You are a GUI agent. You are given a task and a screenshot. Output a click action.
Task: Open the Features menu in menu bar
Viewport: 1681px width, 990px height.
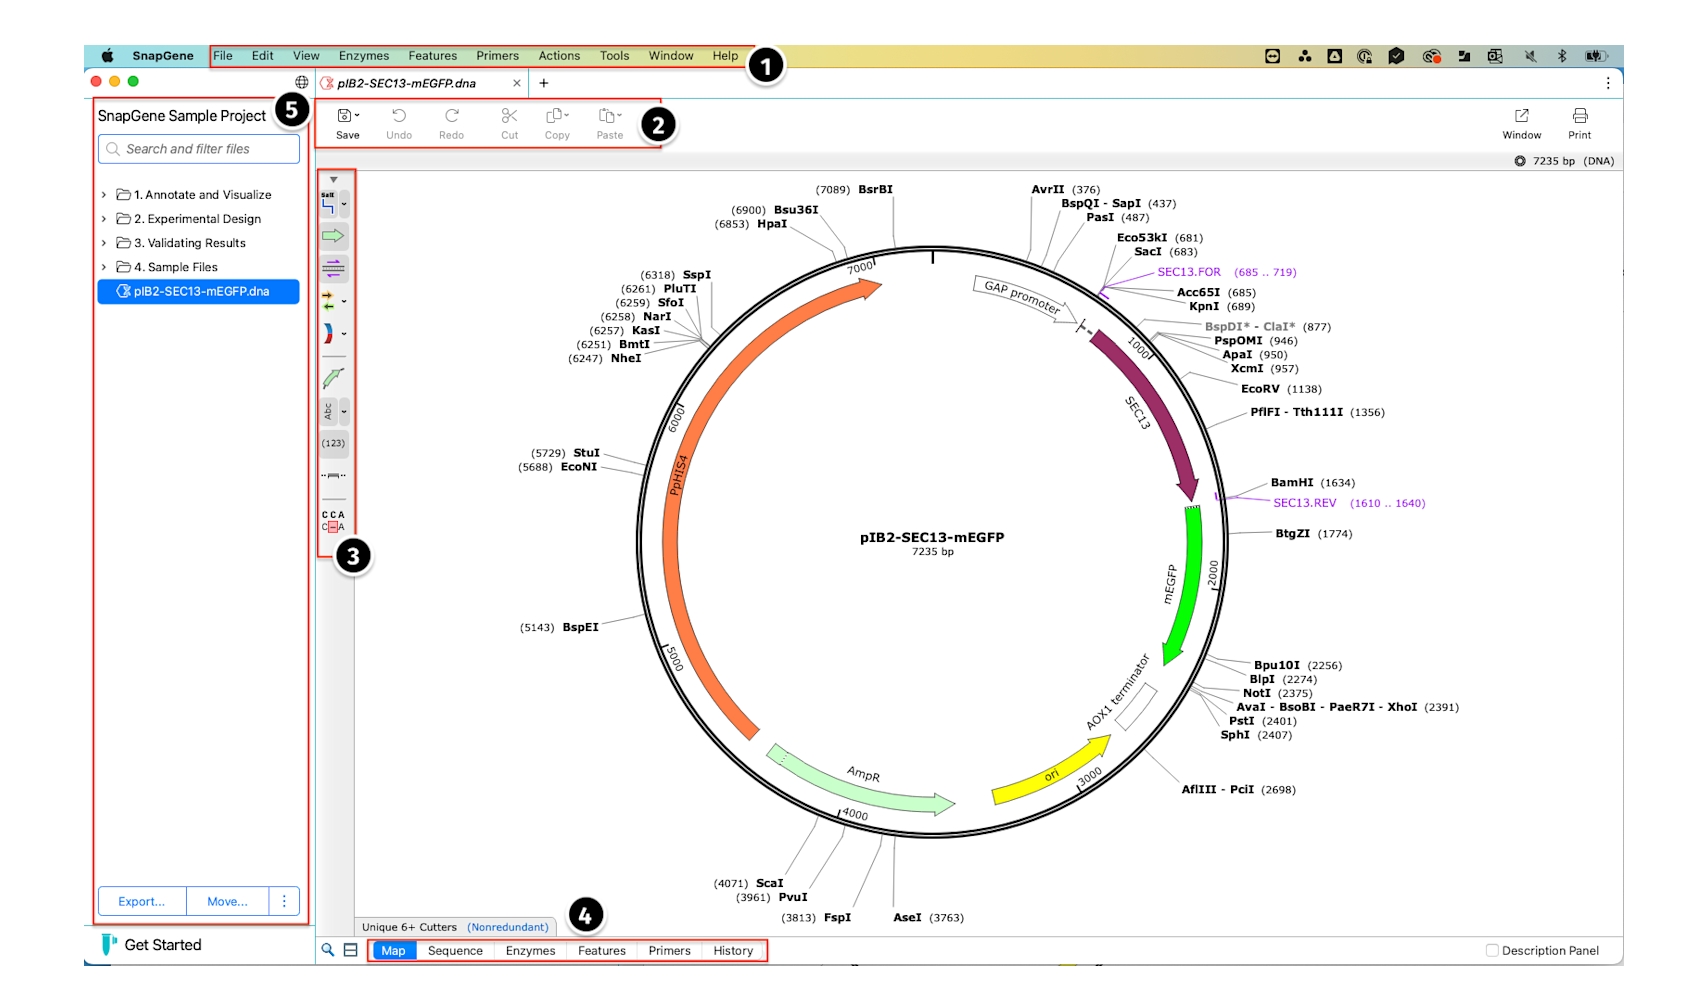(x=432, y=56)
